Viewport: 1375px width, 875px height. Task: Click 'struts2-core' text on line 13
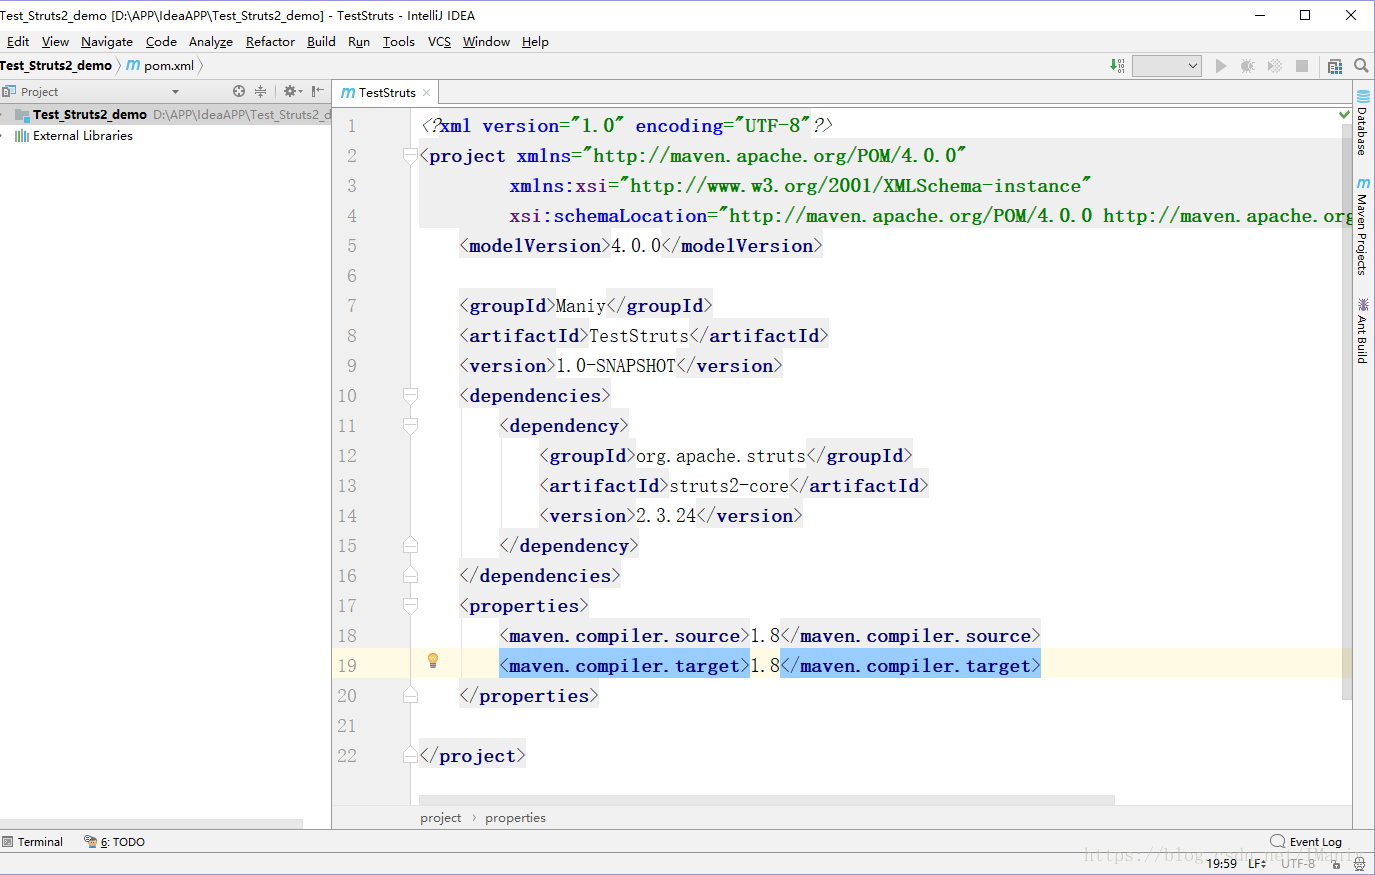click(729, 486)
